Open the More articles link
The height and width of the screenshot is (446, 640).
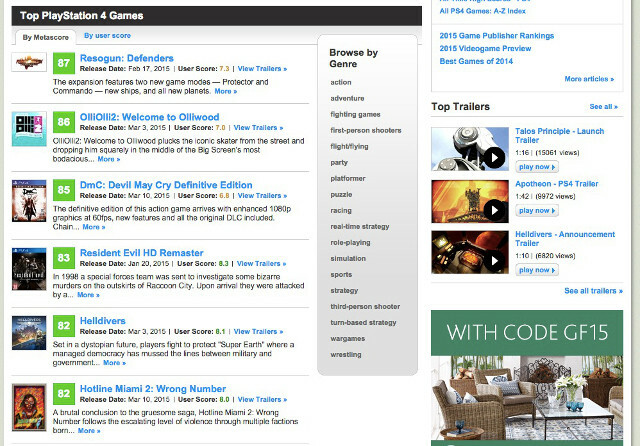(x=589, y=79)
